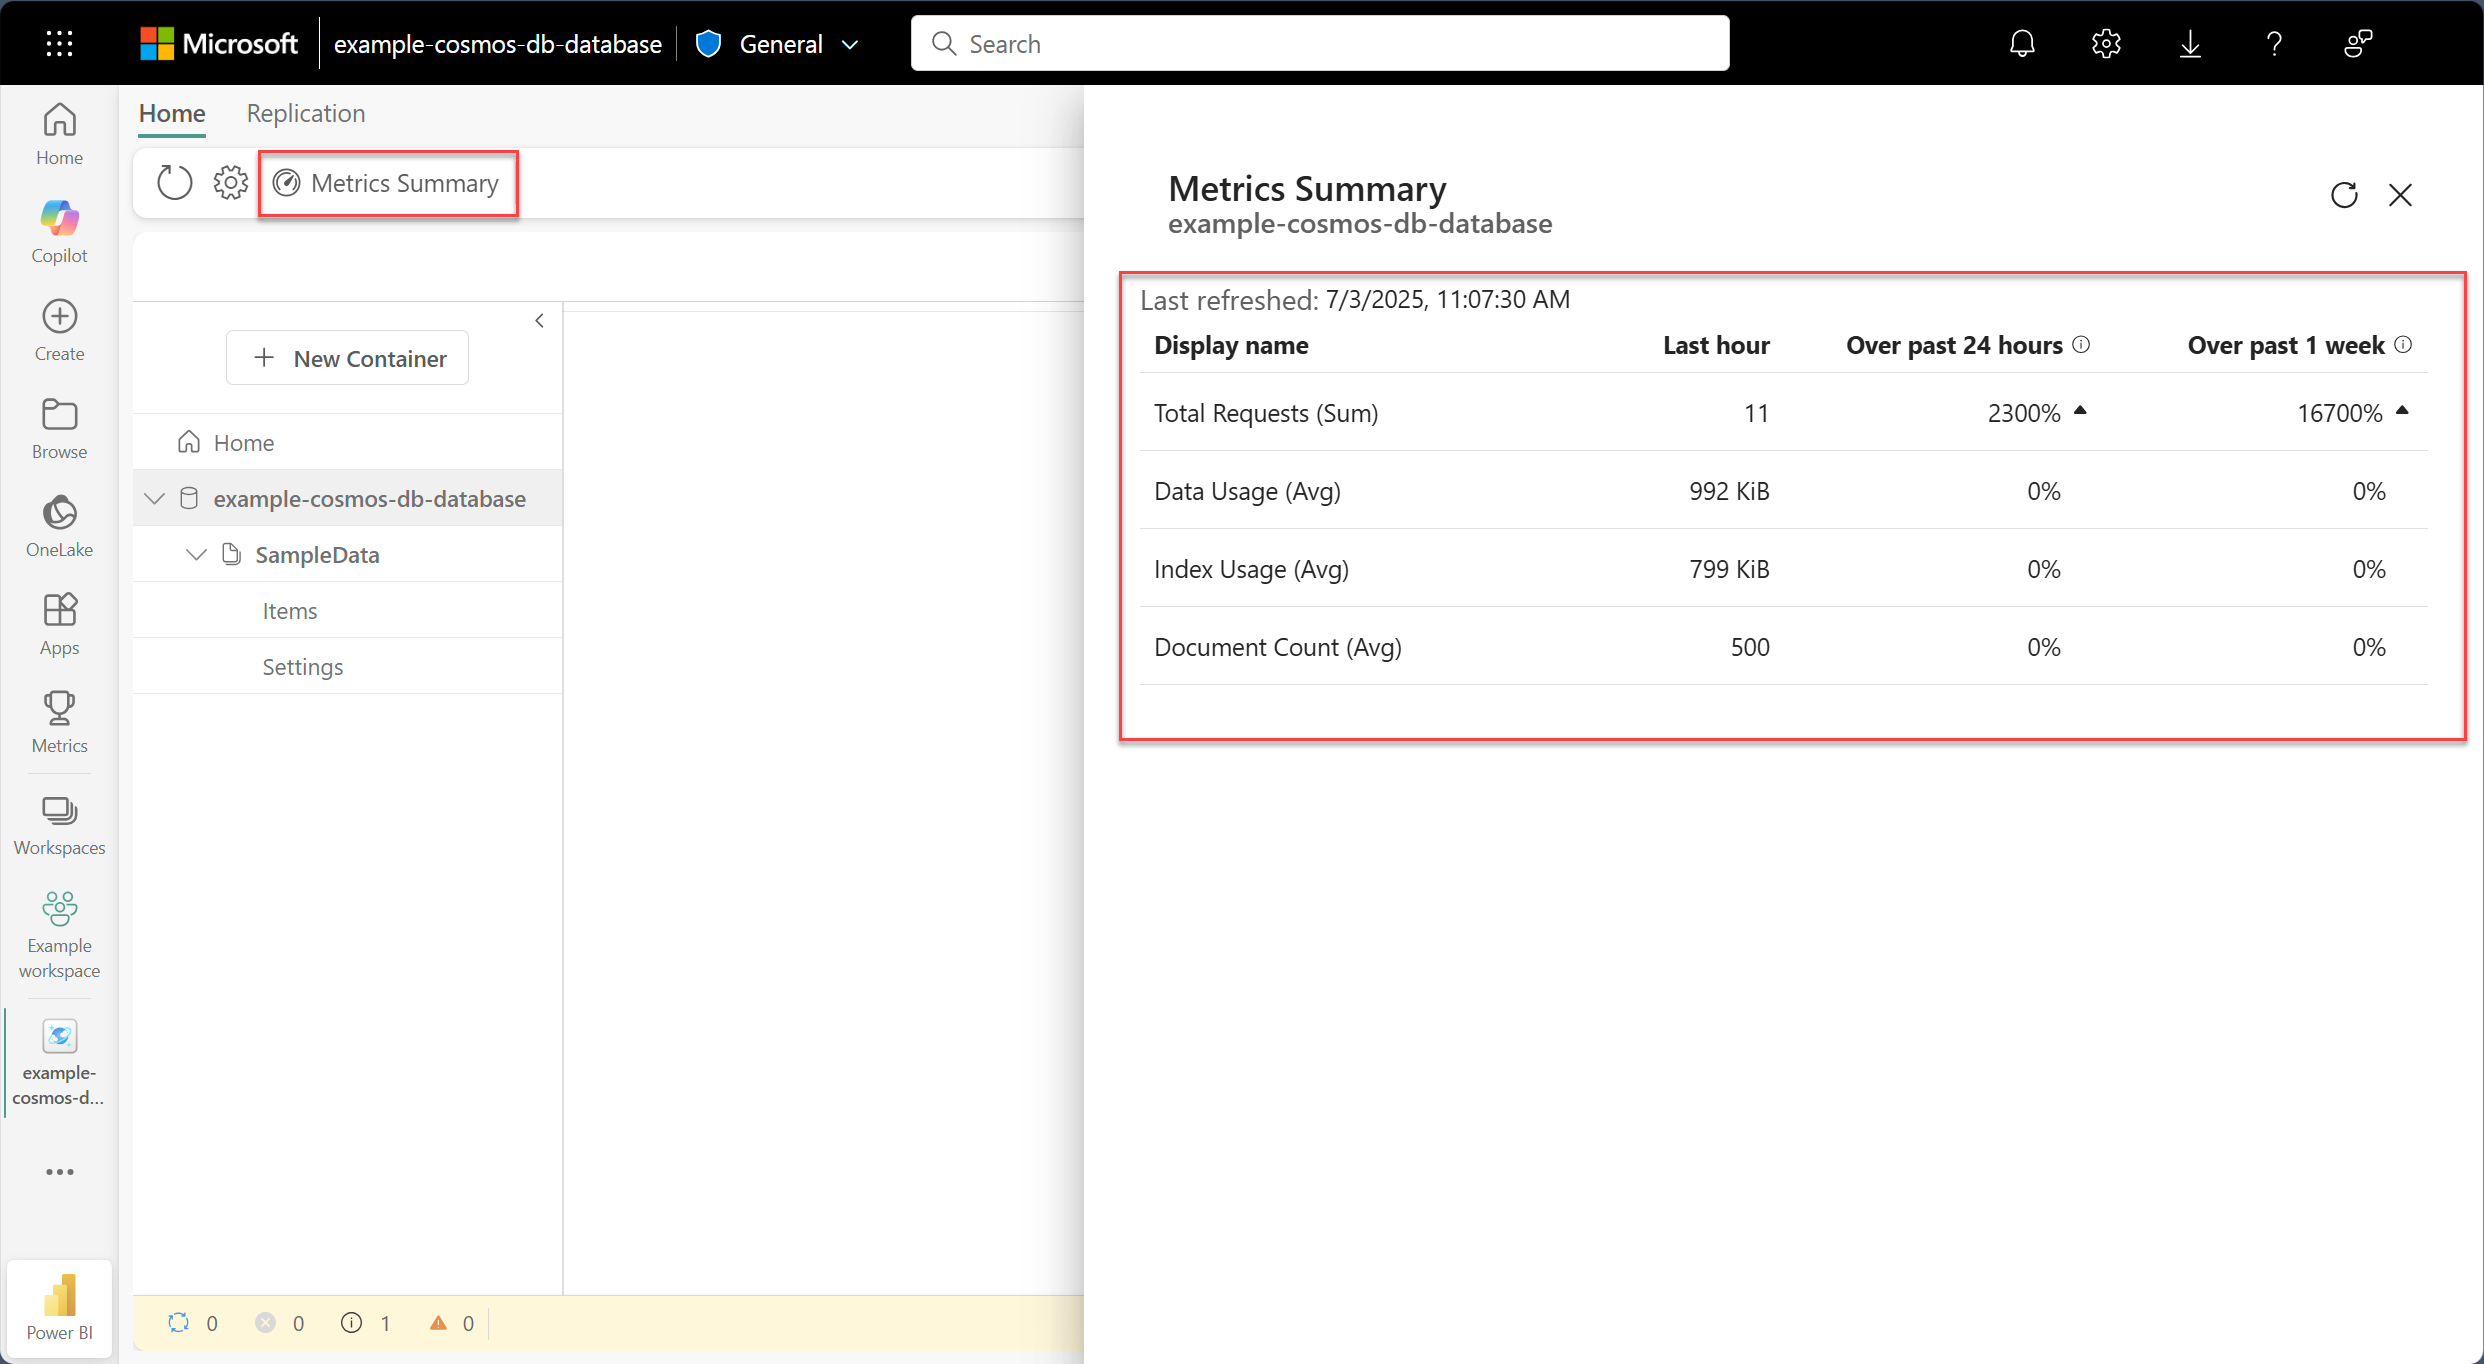Click in the Search box
This screenshot has width=2484, height=1364.
(x=1320, y=44)
